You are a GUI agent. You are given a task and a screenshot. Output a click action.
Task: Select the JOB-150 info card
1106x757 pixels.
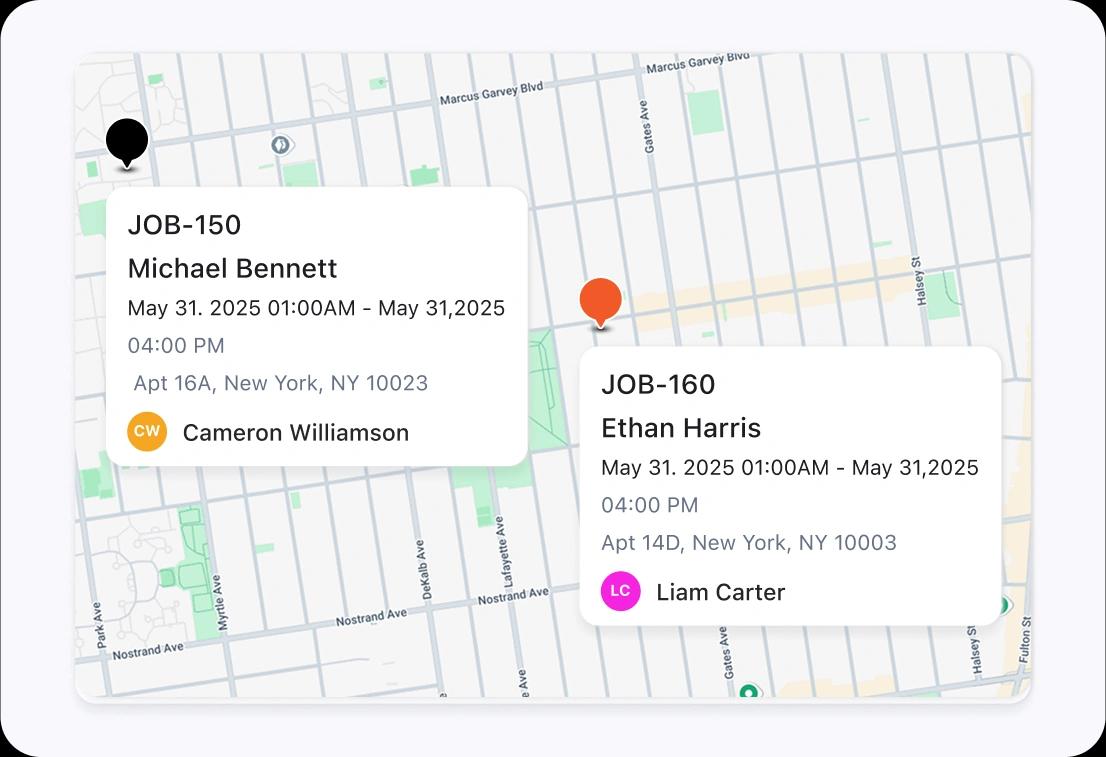point(318,325)
